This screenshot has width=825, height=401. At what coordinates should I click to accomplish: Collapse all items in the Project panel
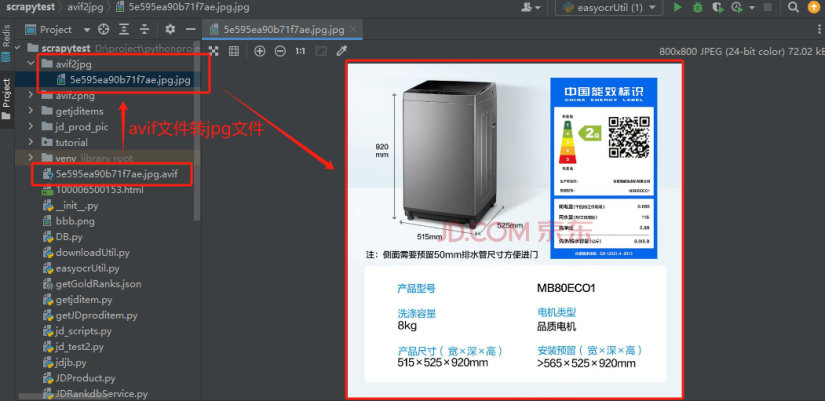(x=144, y=29)
